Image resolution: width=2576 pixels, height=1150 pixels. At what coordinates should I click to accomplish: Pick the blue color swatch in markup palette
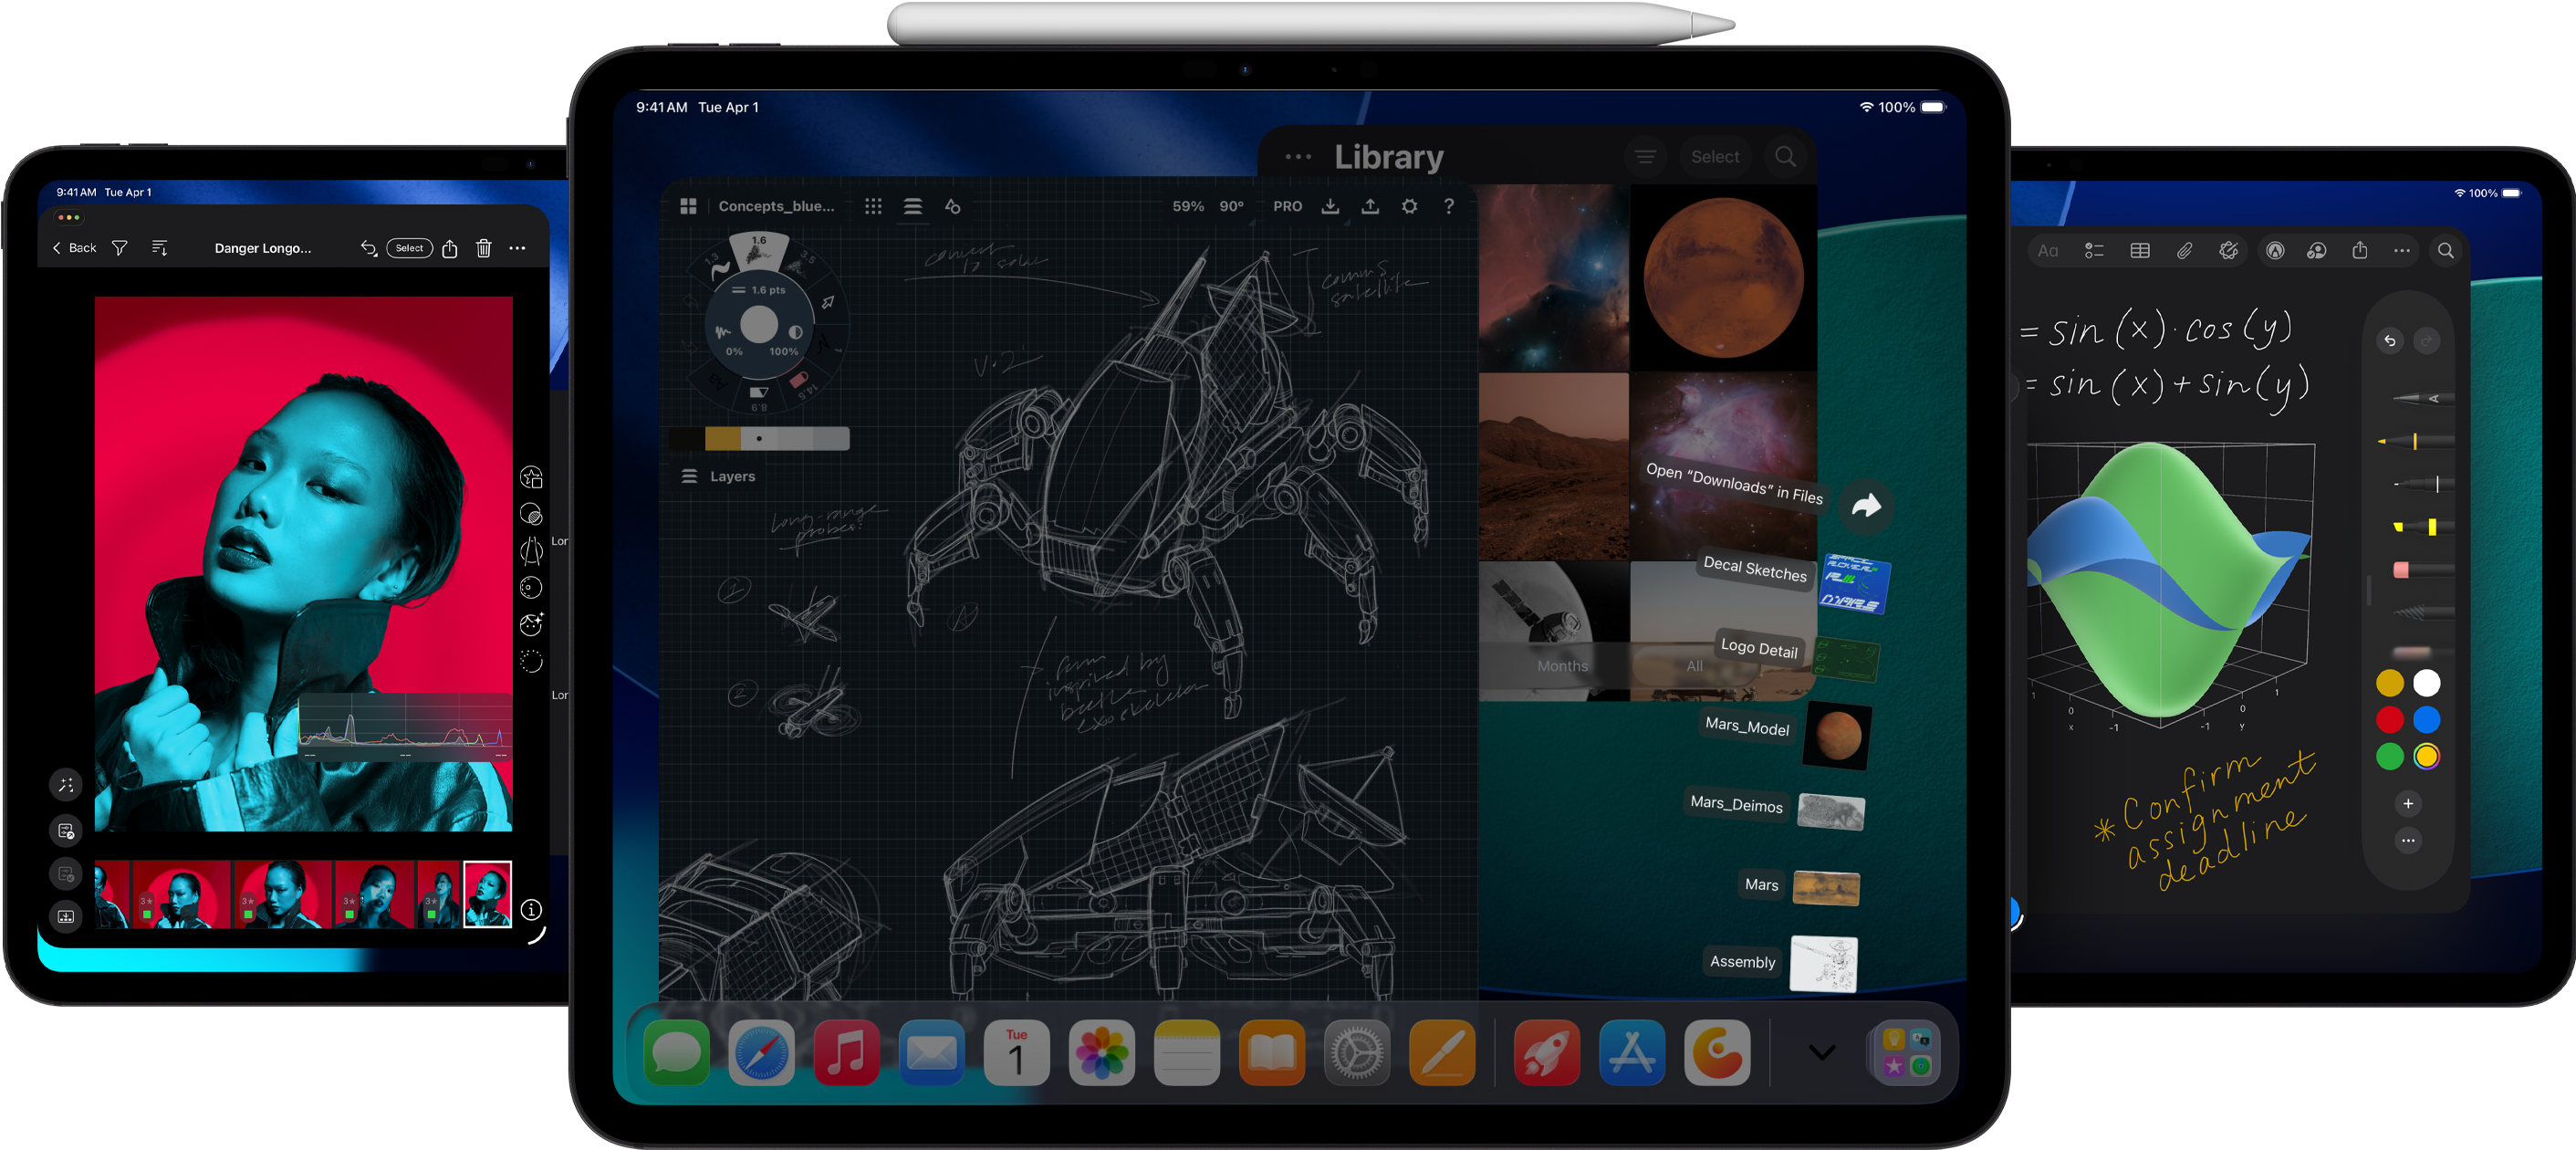coord(2427,720)
